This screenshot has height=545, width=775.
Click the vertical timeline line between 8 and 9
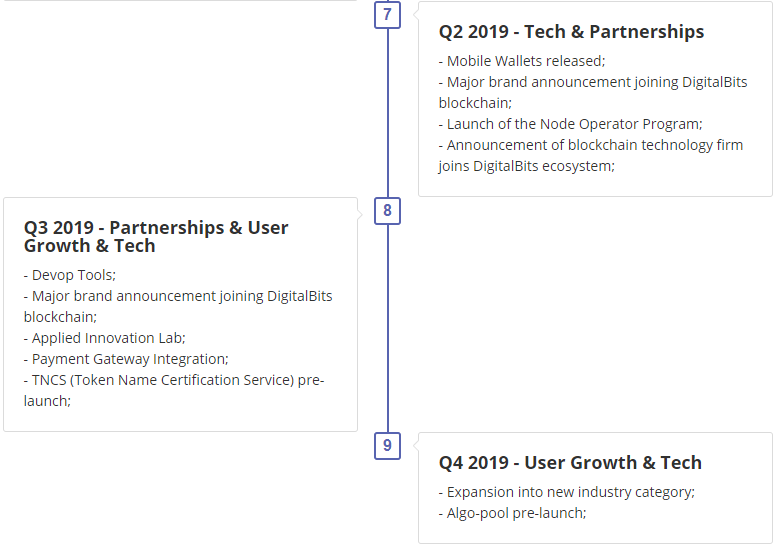click(387, 330)
